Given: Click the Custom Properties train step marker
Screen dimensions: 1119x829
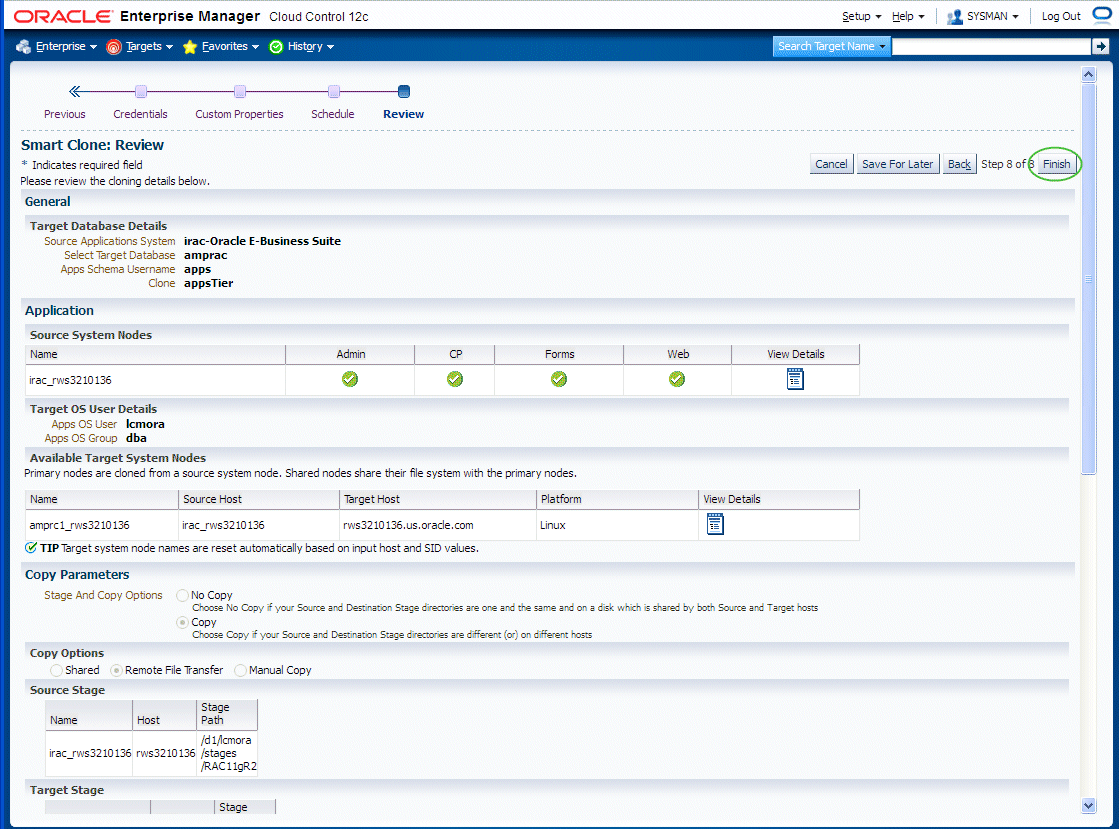Looking at the screenshot, I should (240, 91).
